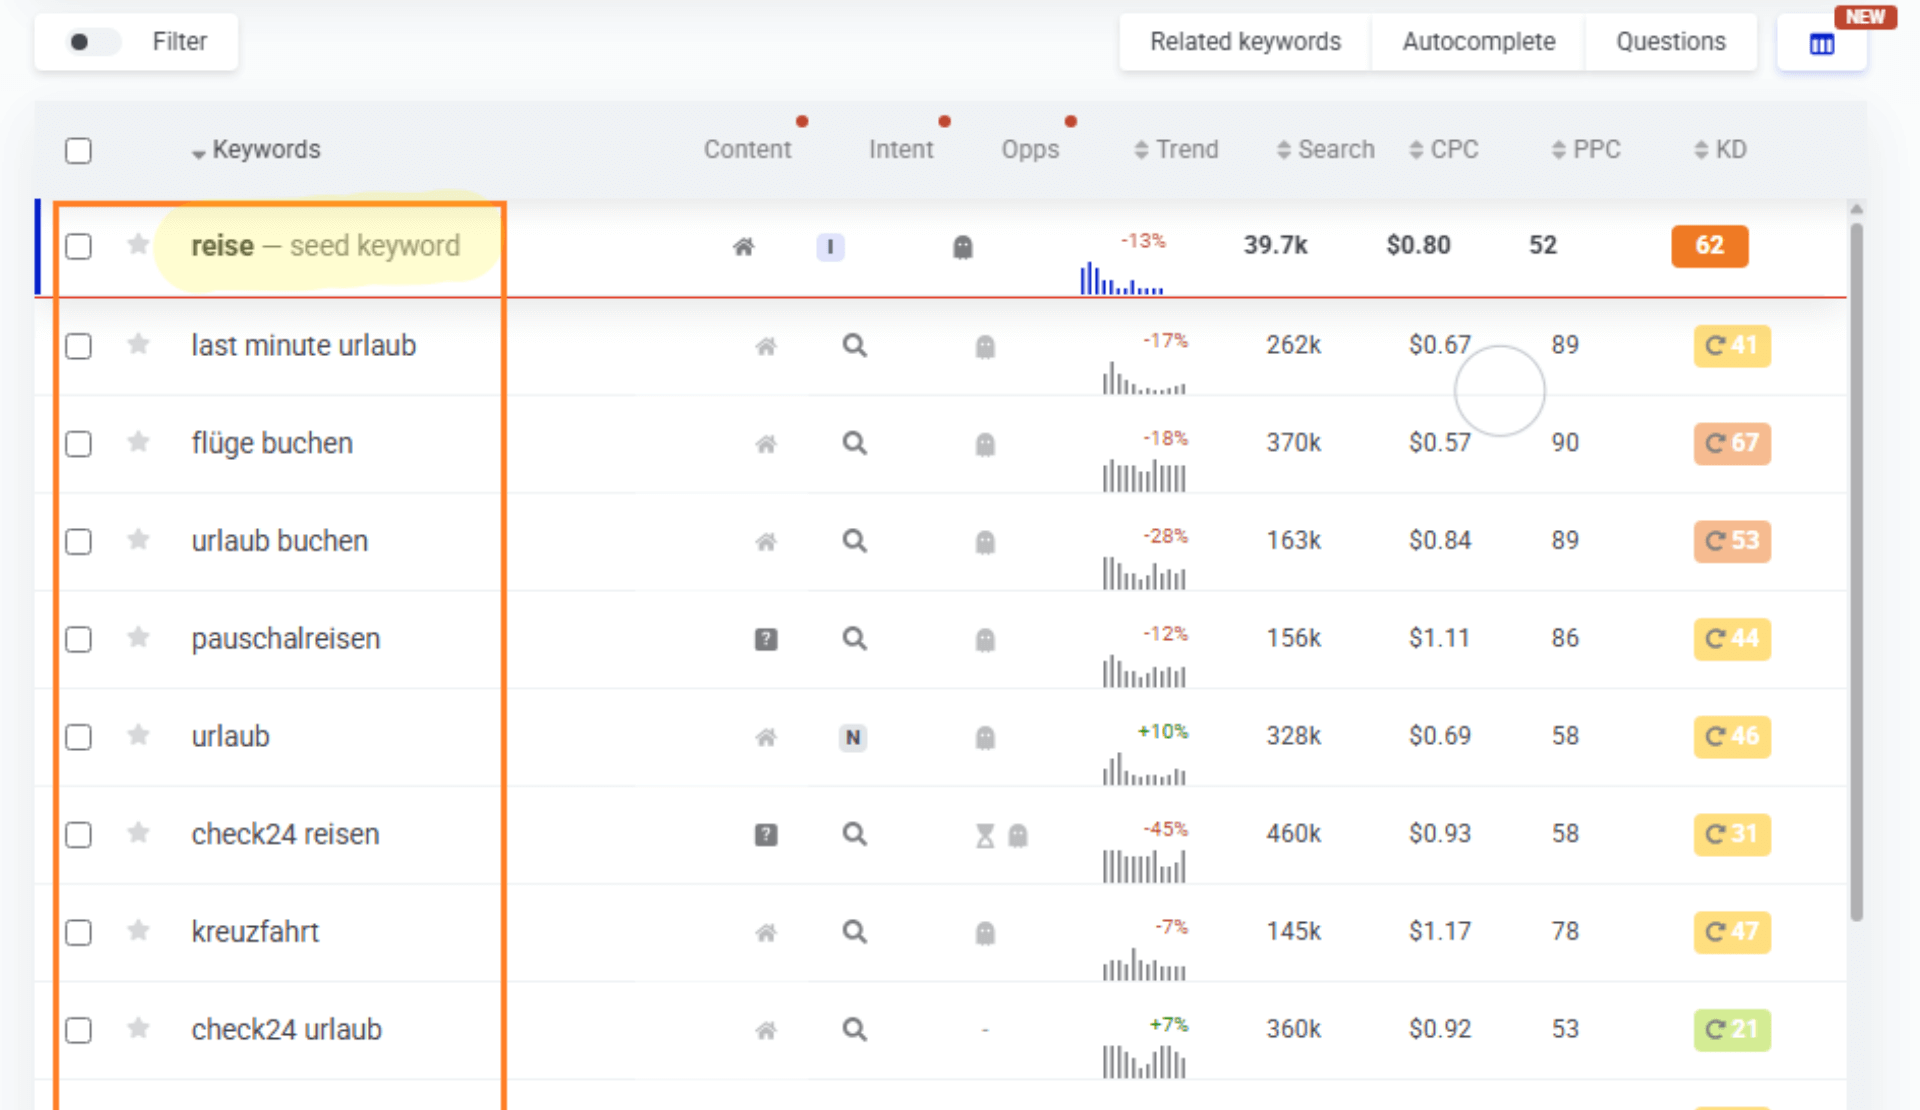The width and height of the screenshot is (1920, 1110).
Task: Select the checkbox next to 'kreuzfahrt'
Action: tap(78, 932)
